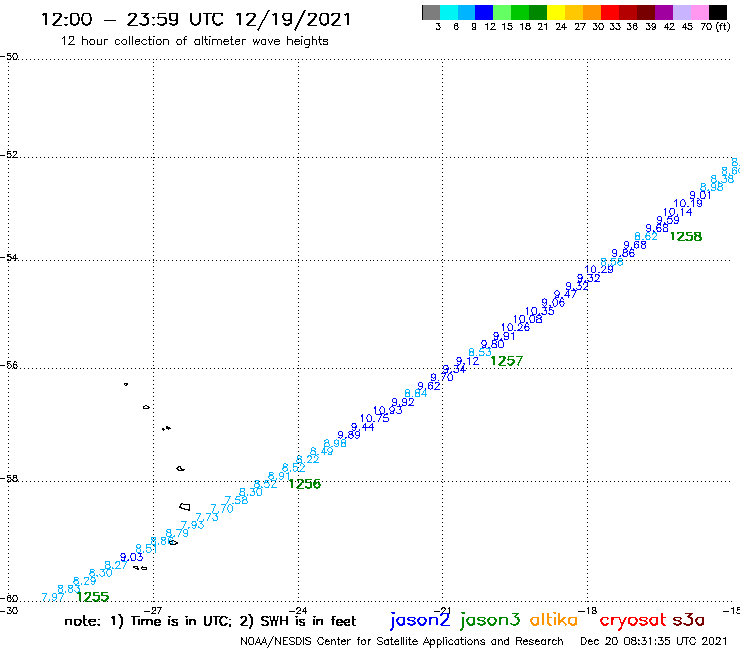Click the 9.86 wave height value
This screenshot has height=650, width=740.
click(x=623, y=253)
